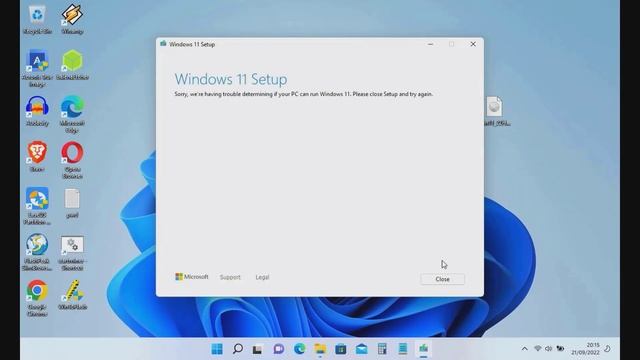Open the globe desktop shortcut above Chrome
640x360 pixels.
click(x=37, y=252)
